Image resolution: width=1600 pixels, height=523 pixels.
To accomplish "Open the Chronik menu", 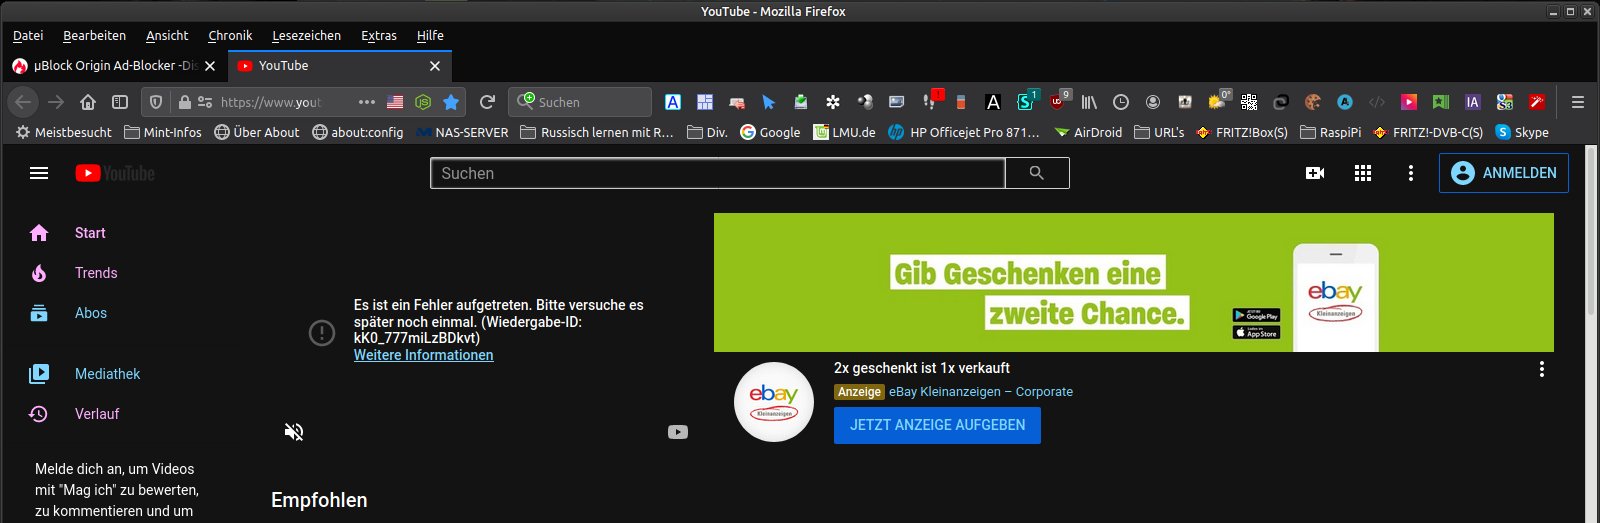I will tap(230, 35).
